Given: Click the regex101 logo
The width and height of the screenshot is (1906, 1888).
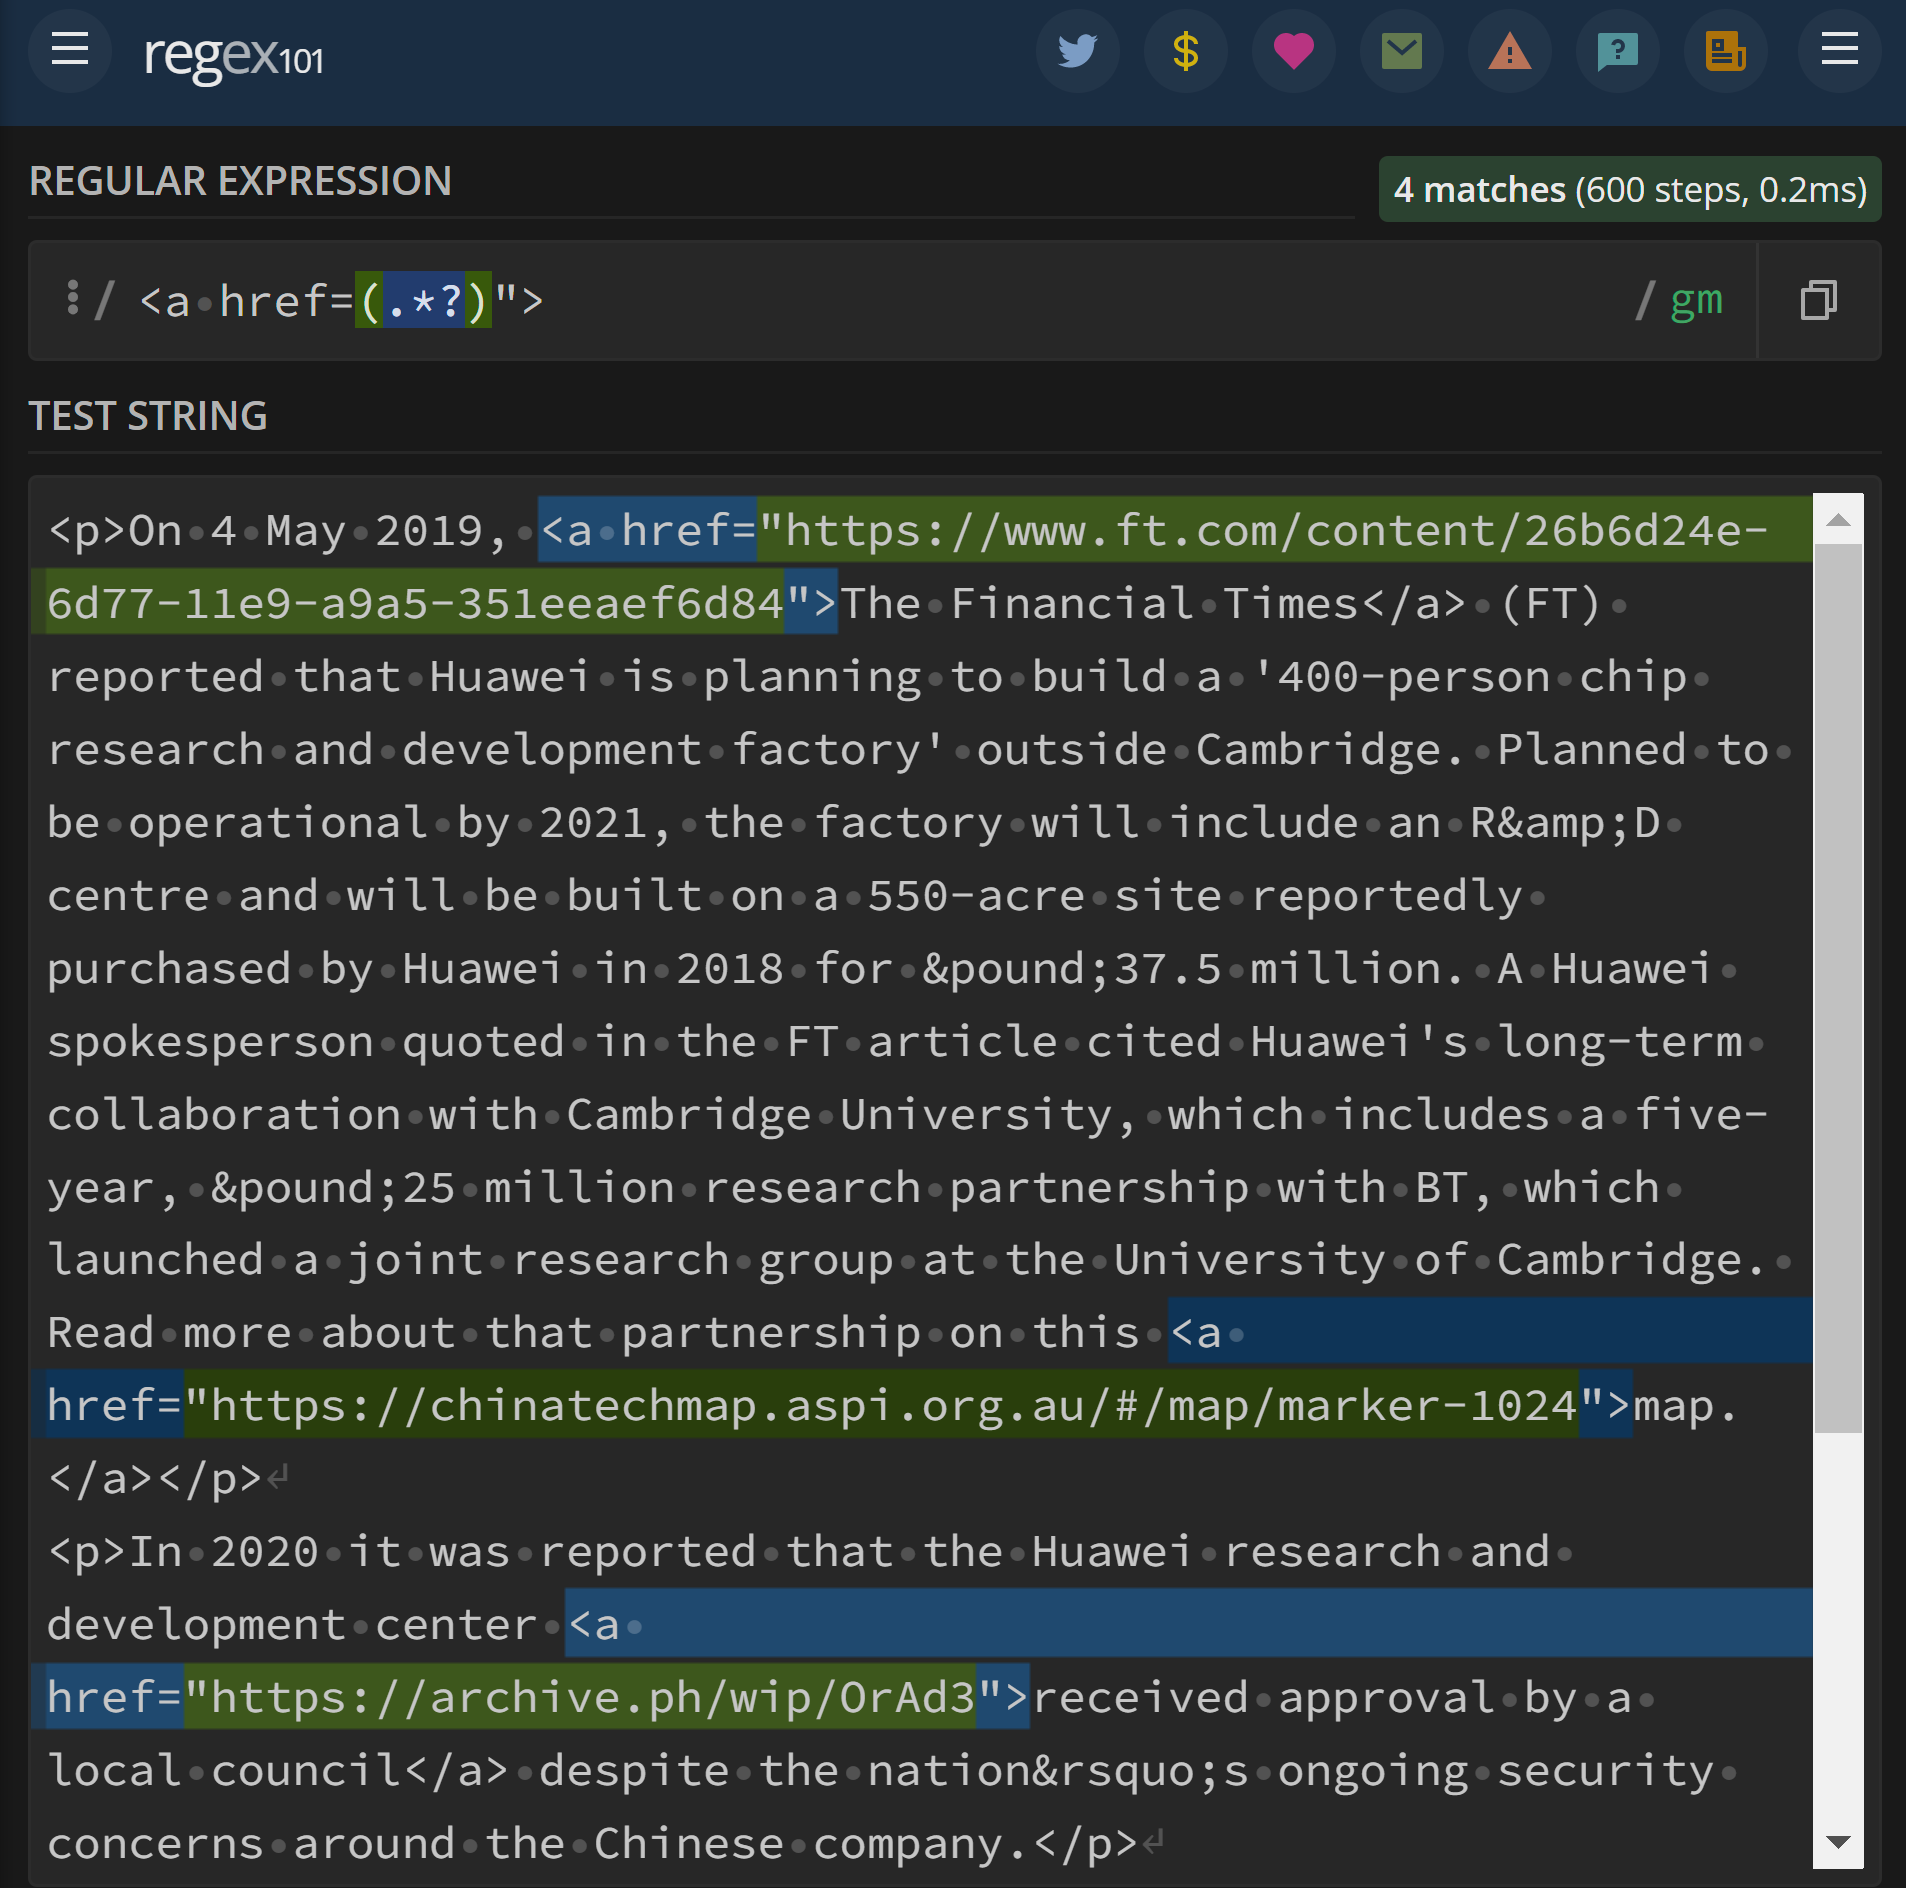Looking at the screenshot, I should (233, 56).
